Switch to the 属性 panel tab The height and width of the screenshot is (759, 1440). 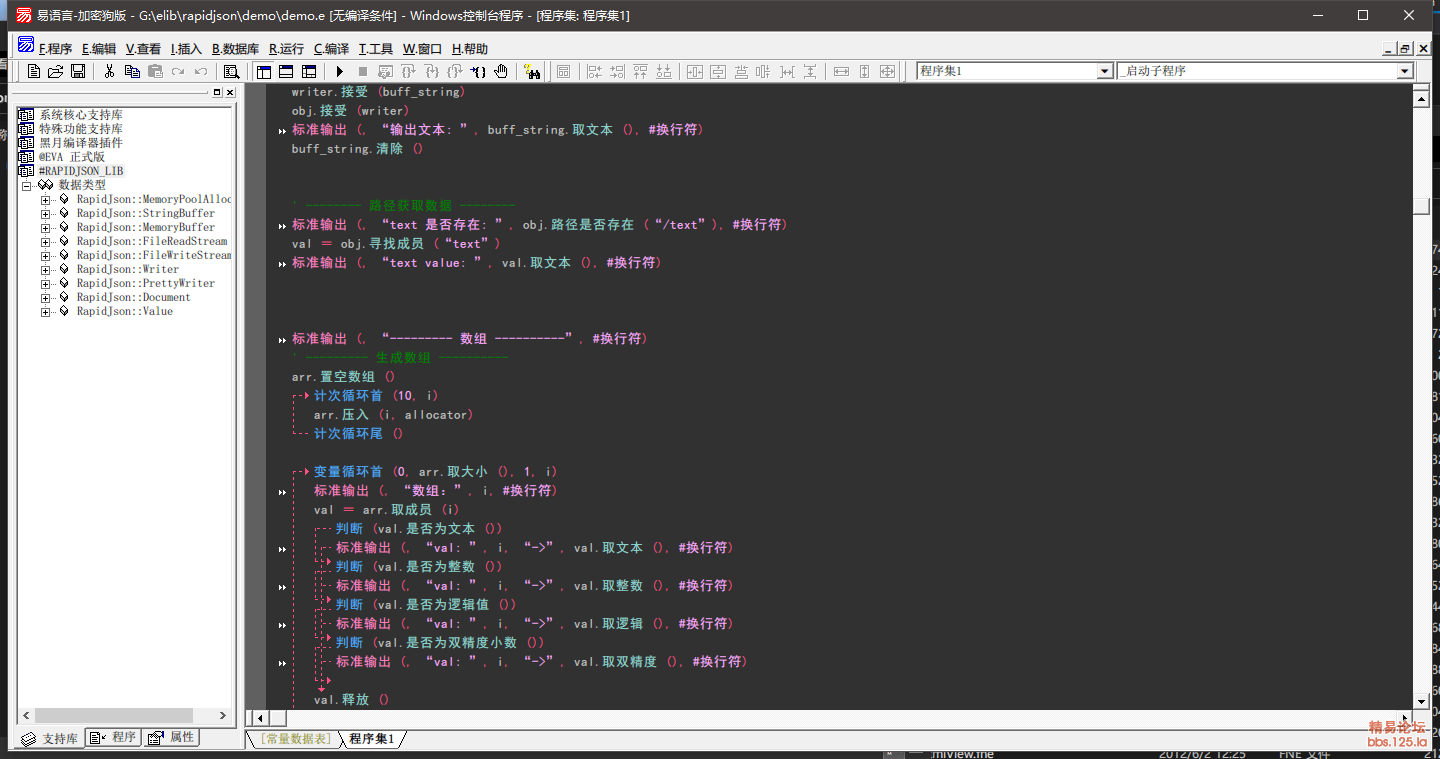click(171, 737)
